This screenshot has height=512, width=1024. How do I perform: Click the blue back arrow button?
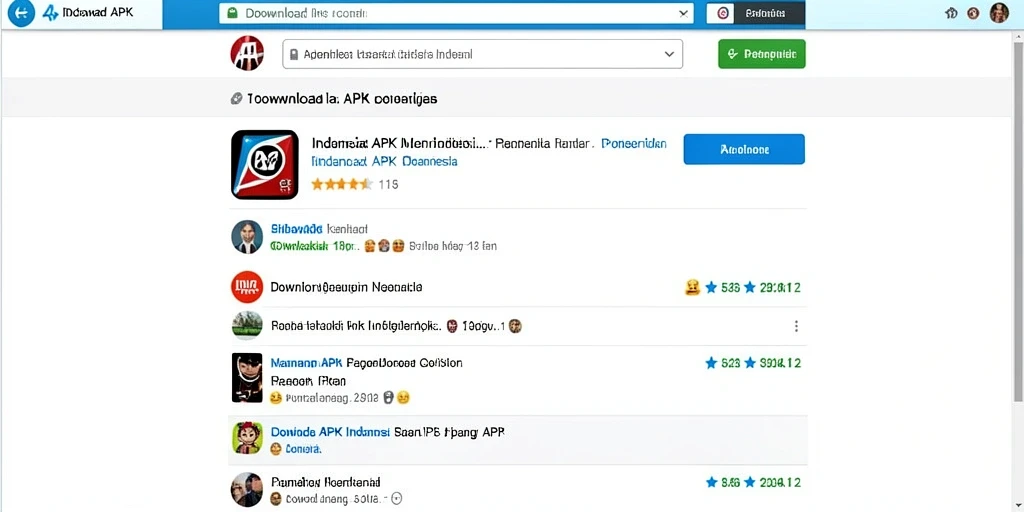click(21, 13)
